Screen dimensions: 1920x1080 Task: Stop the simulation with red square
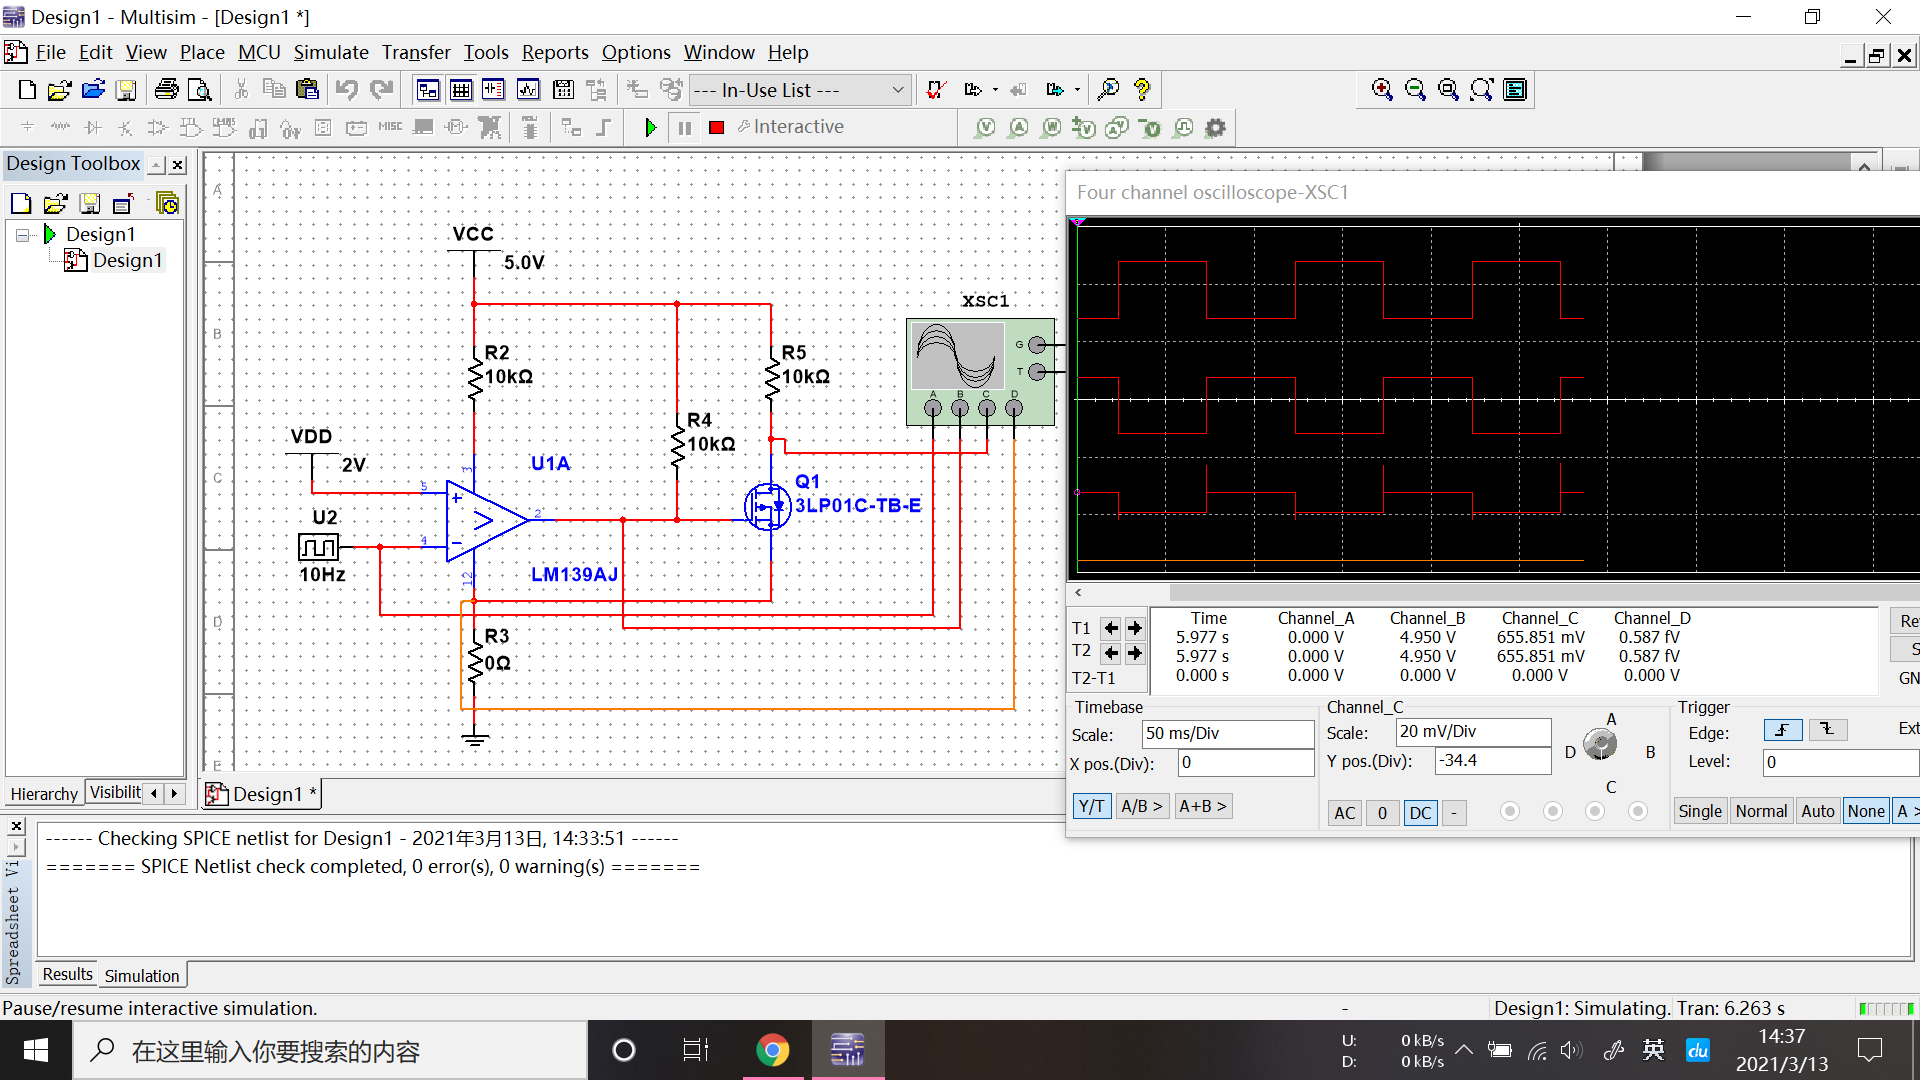(716, 127)
